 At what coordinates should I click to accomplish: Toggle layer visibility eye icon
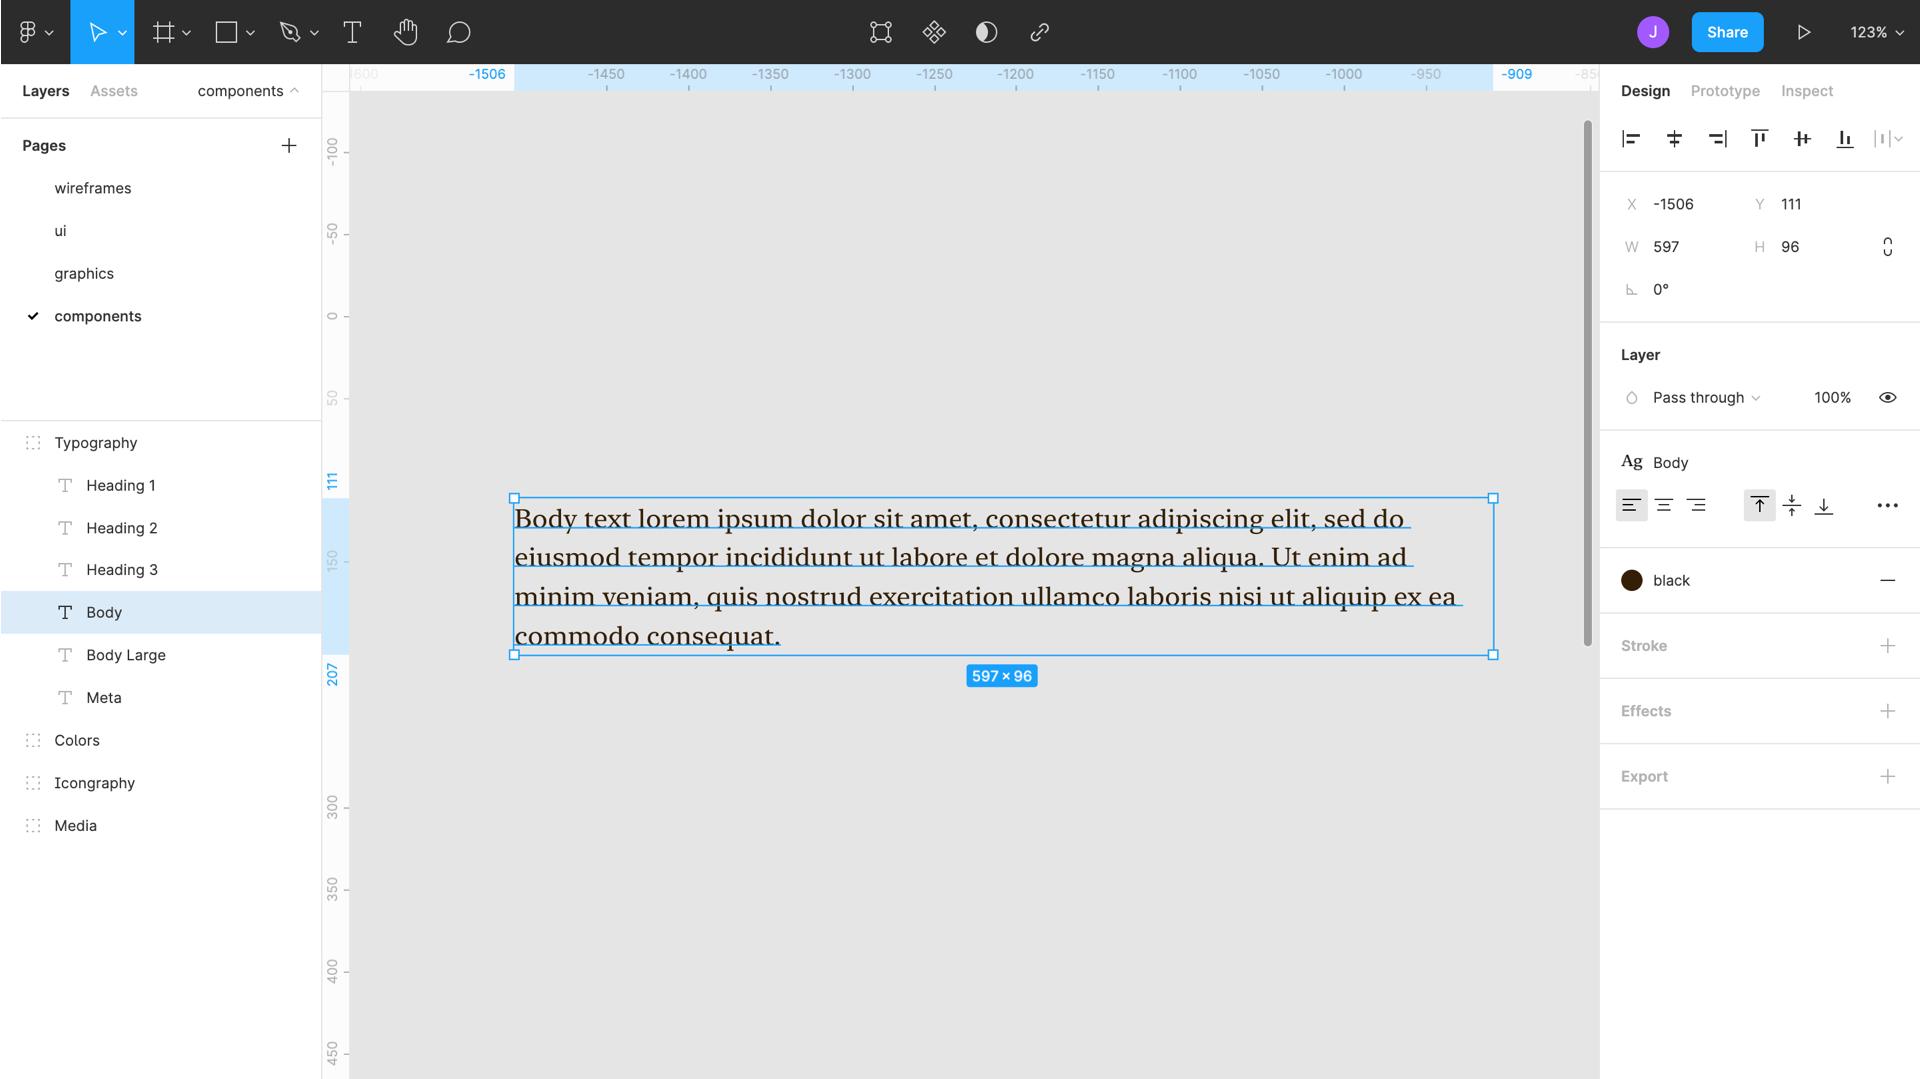1887,398
